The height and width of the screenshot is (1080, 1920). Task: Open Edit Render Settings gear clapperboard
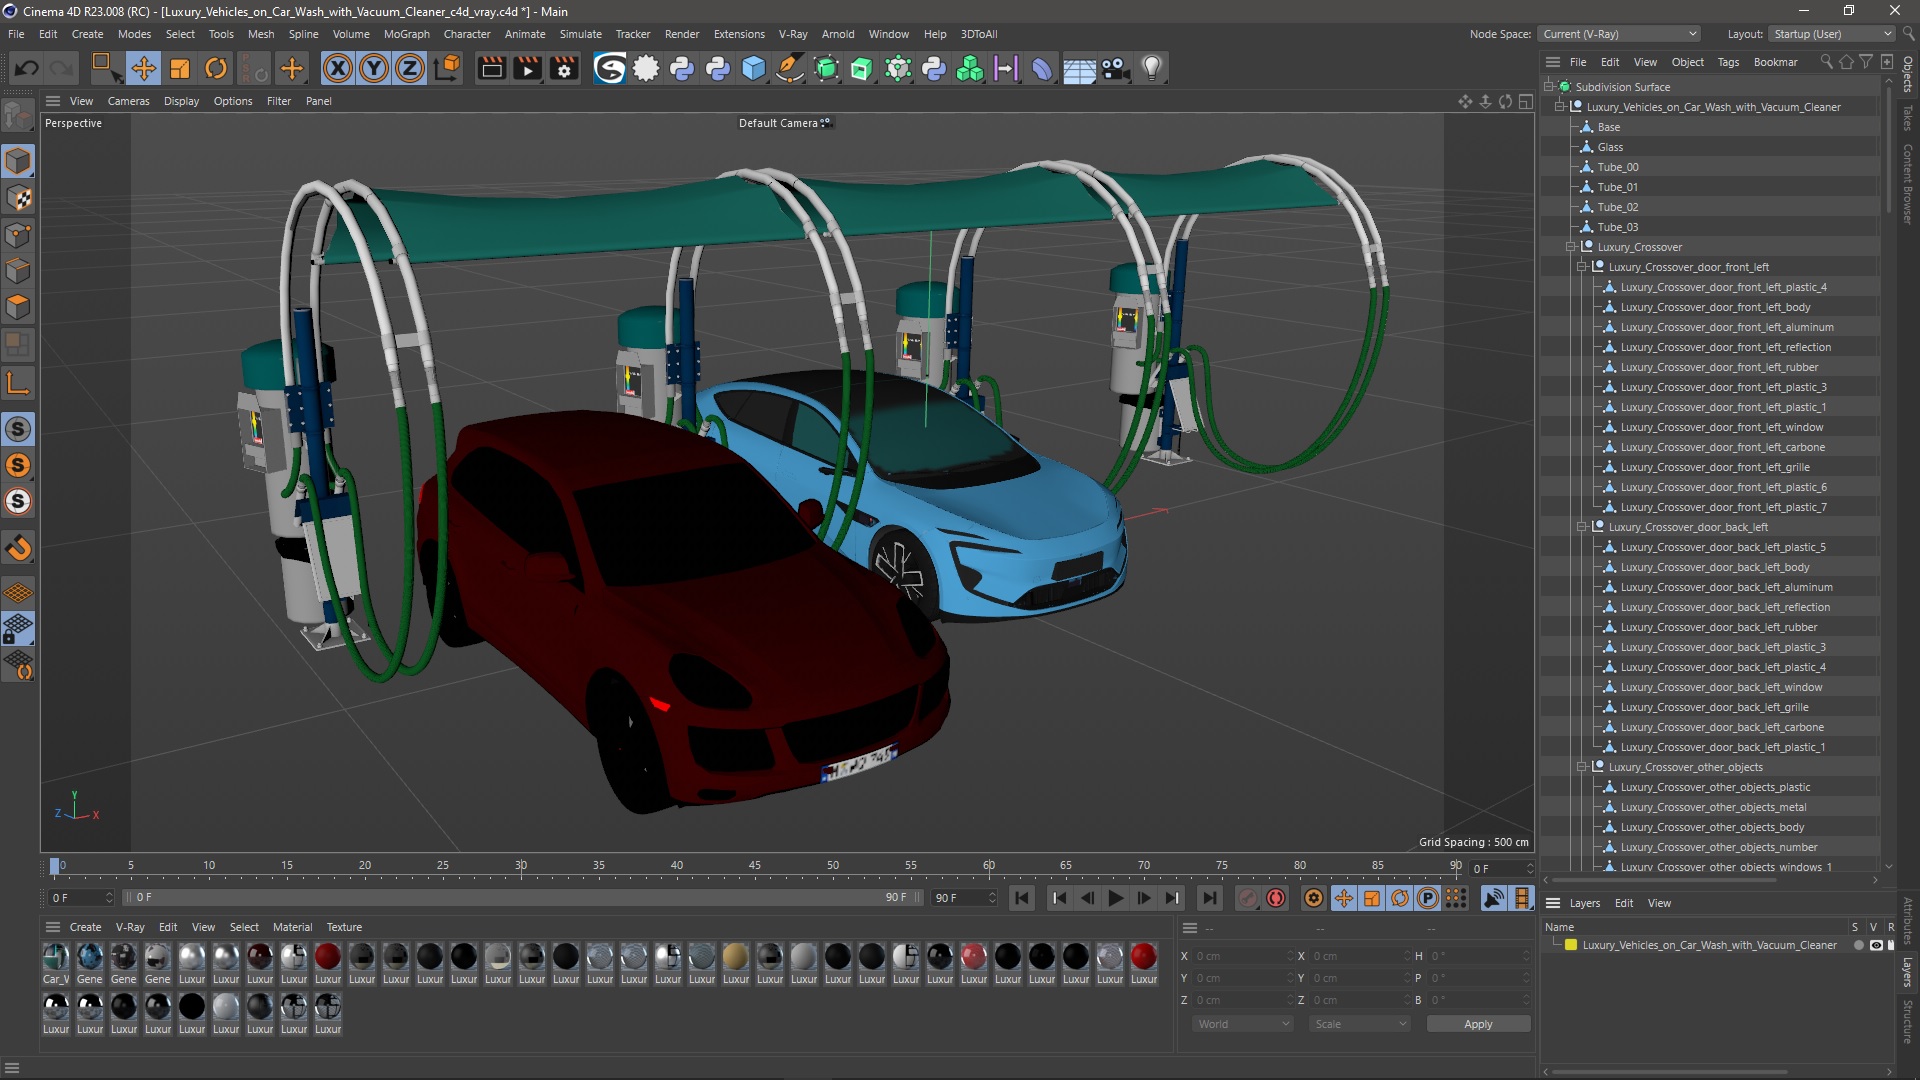click(x=565, y=68)
